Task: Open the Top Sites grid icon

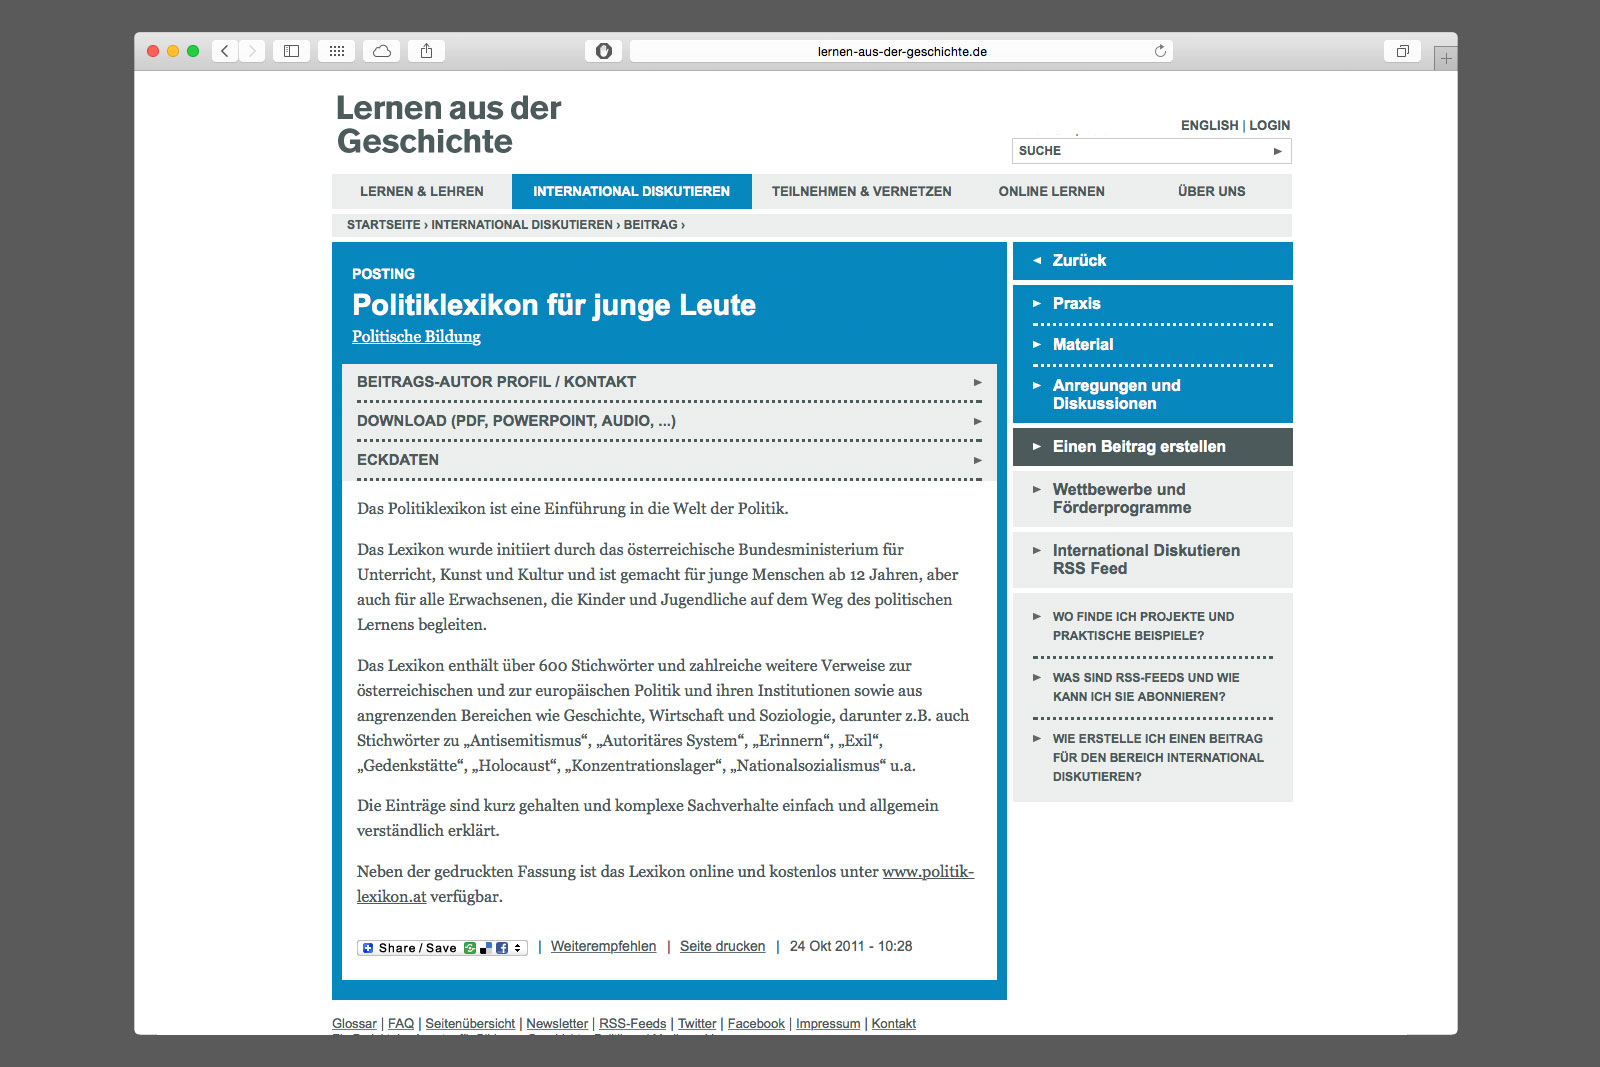Action: tap(337, 51)
